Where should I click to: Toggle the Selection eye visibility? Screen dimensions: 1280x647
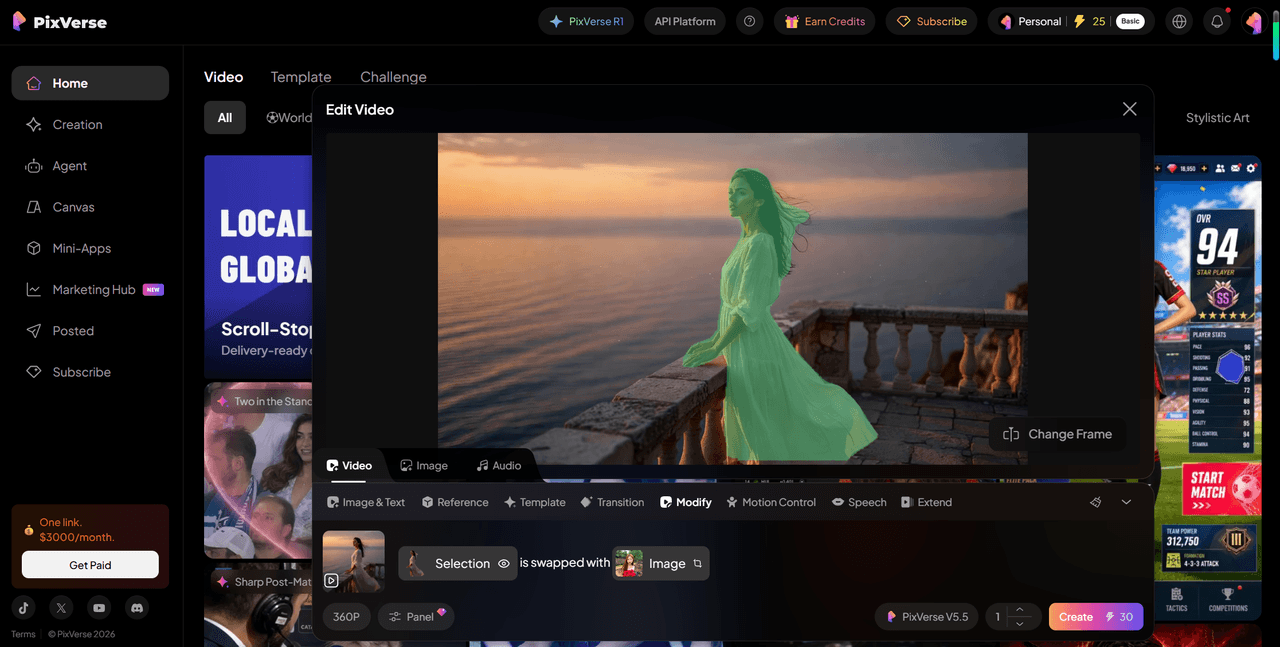[x=504, y=564]
